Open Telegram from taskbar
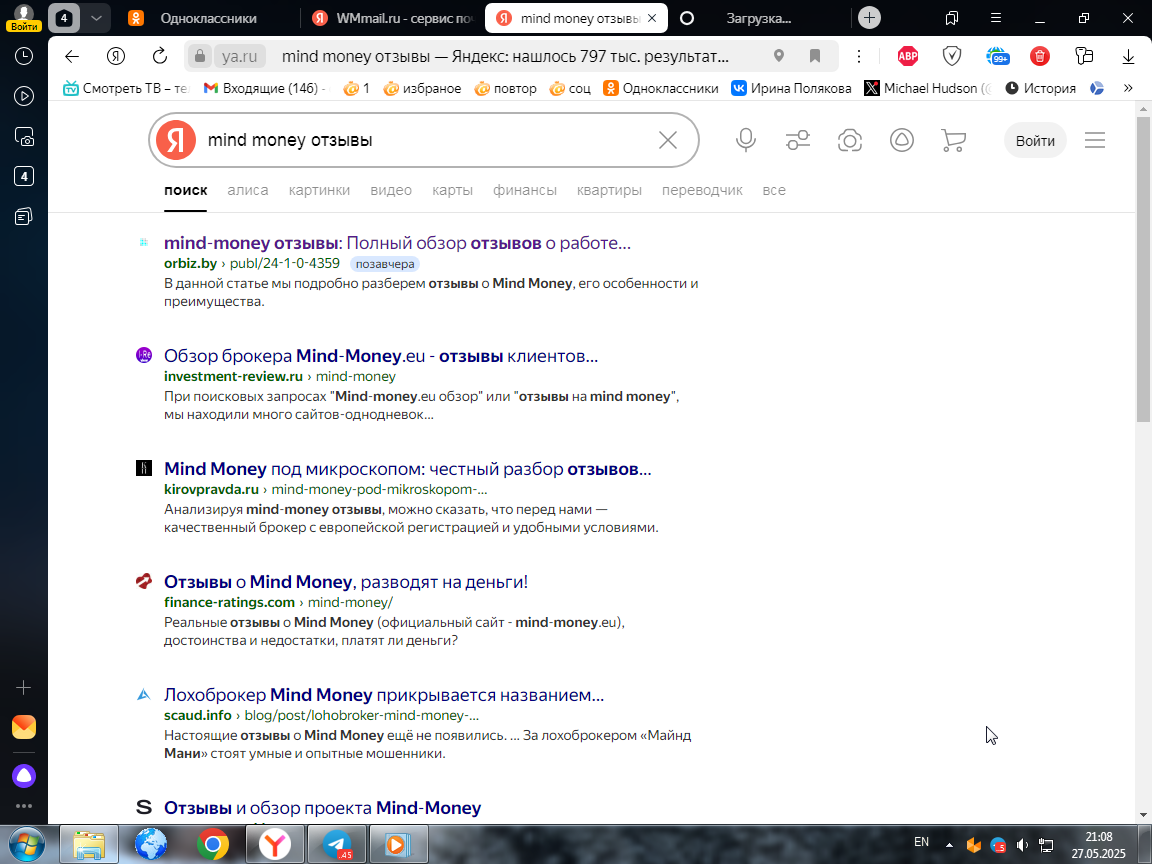 coord(336,845)
